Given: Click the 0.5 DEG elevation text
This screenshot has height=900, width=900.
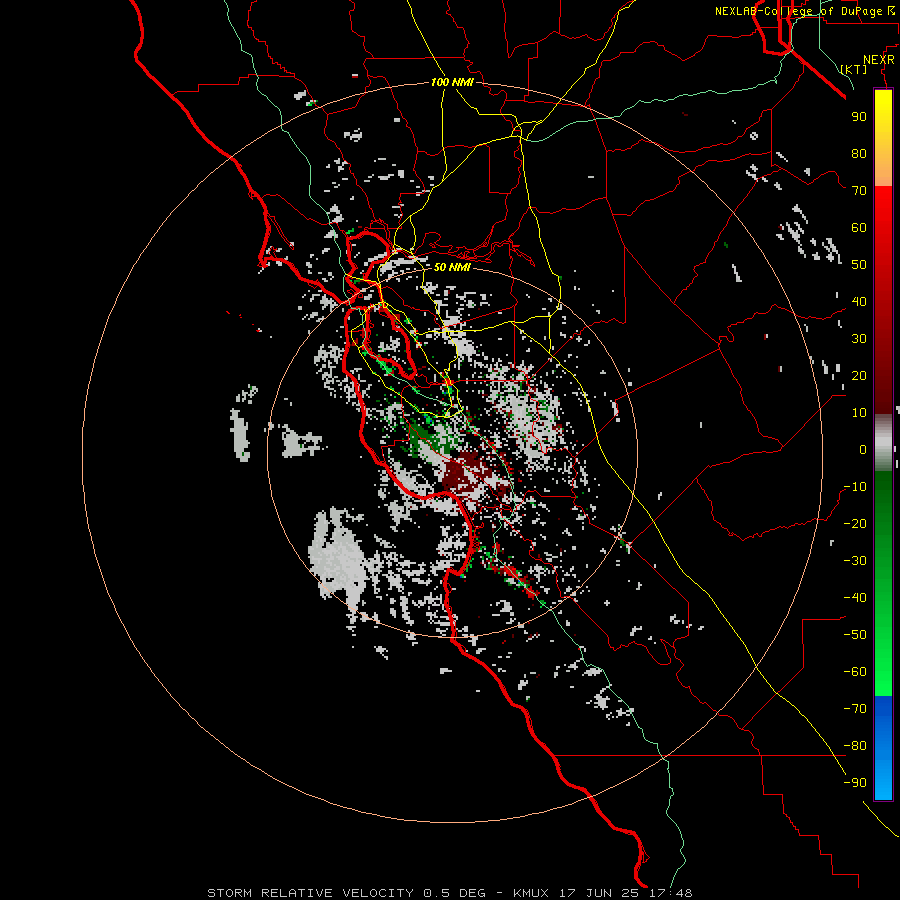Looking at the screenshot, I should pyautogui.click(x=454, y=893).
